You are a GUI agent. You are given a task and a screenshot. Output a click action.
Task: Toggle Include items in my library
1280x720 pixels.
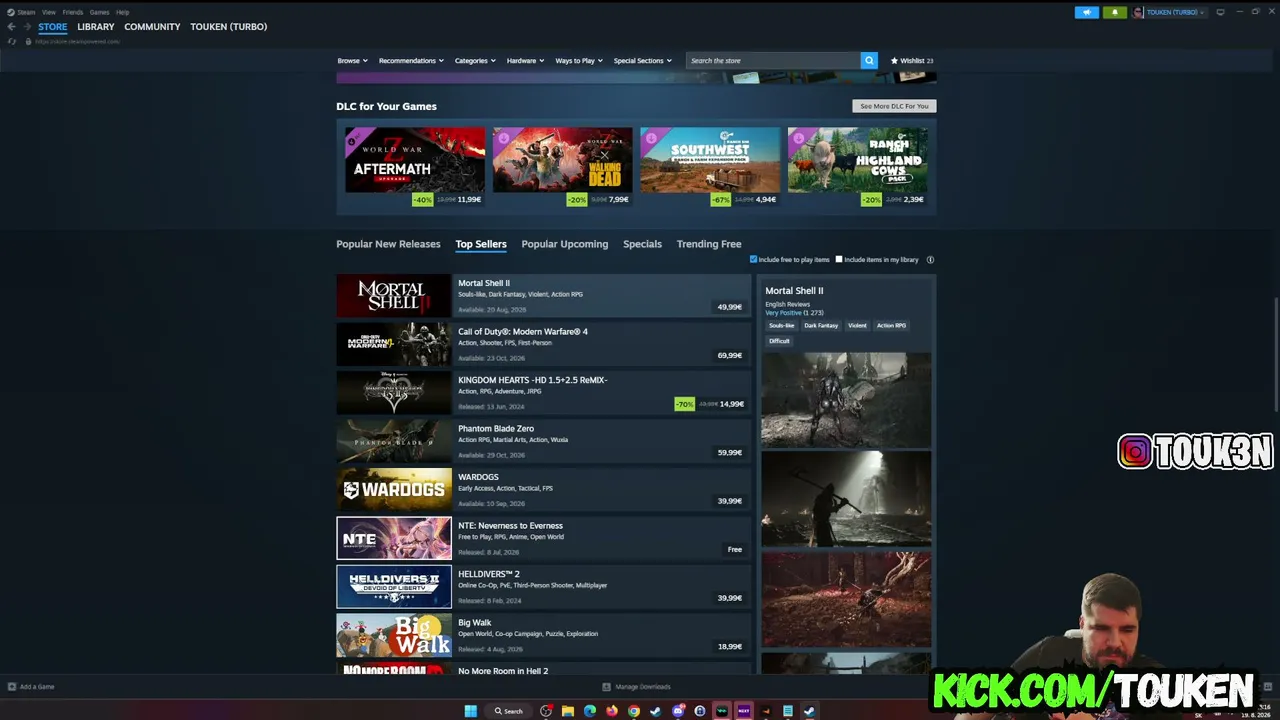(x=839, y=260)
